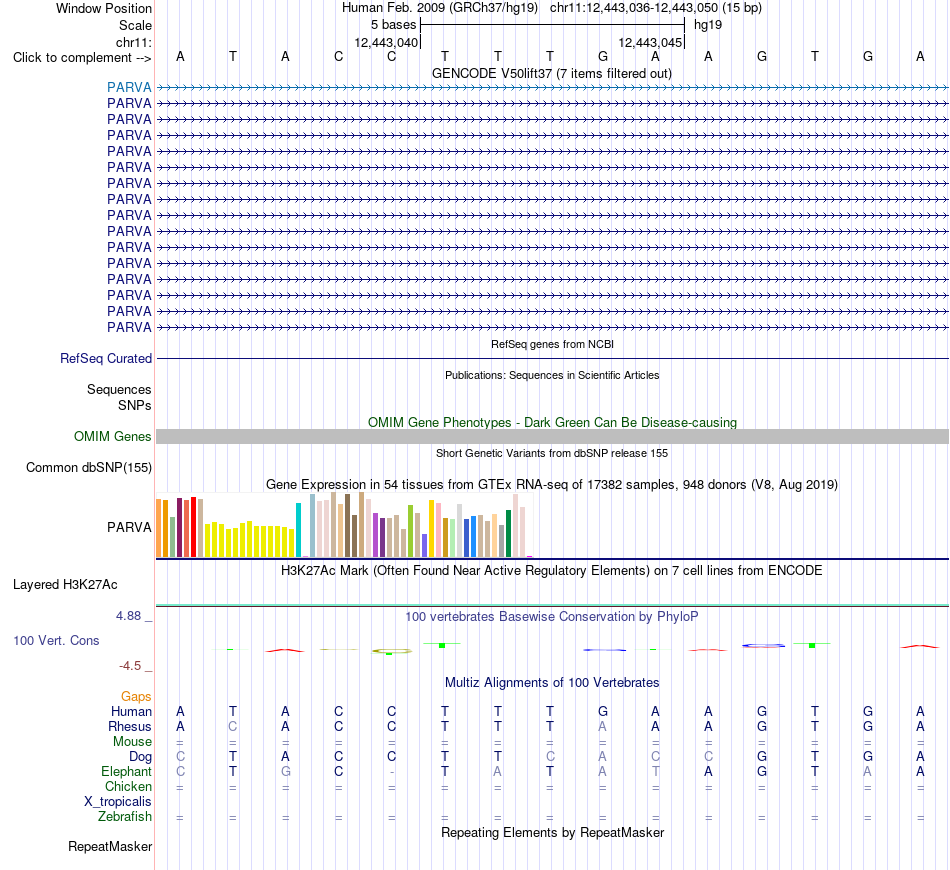The width and height of the screenshot is (950, 870).
Task: Click the PARVA label beside the GTEx bar chart
Action: [x=129, y=527]
